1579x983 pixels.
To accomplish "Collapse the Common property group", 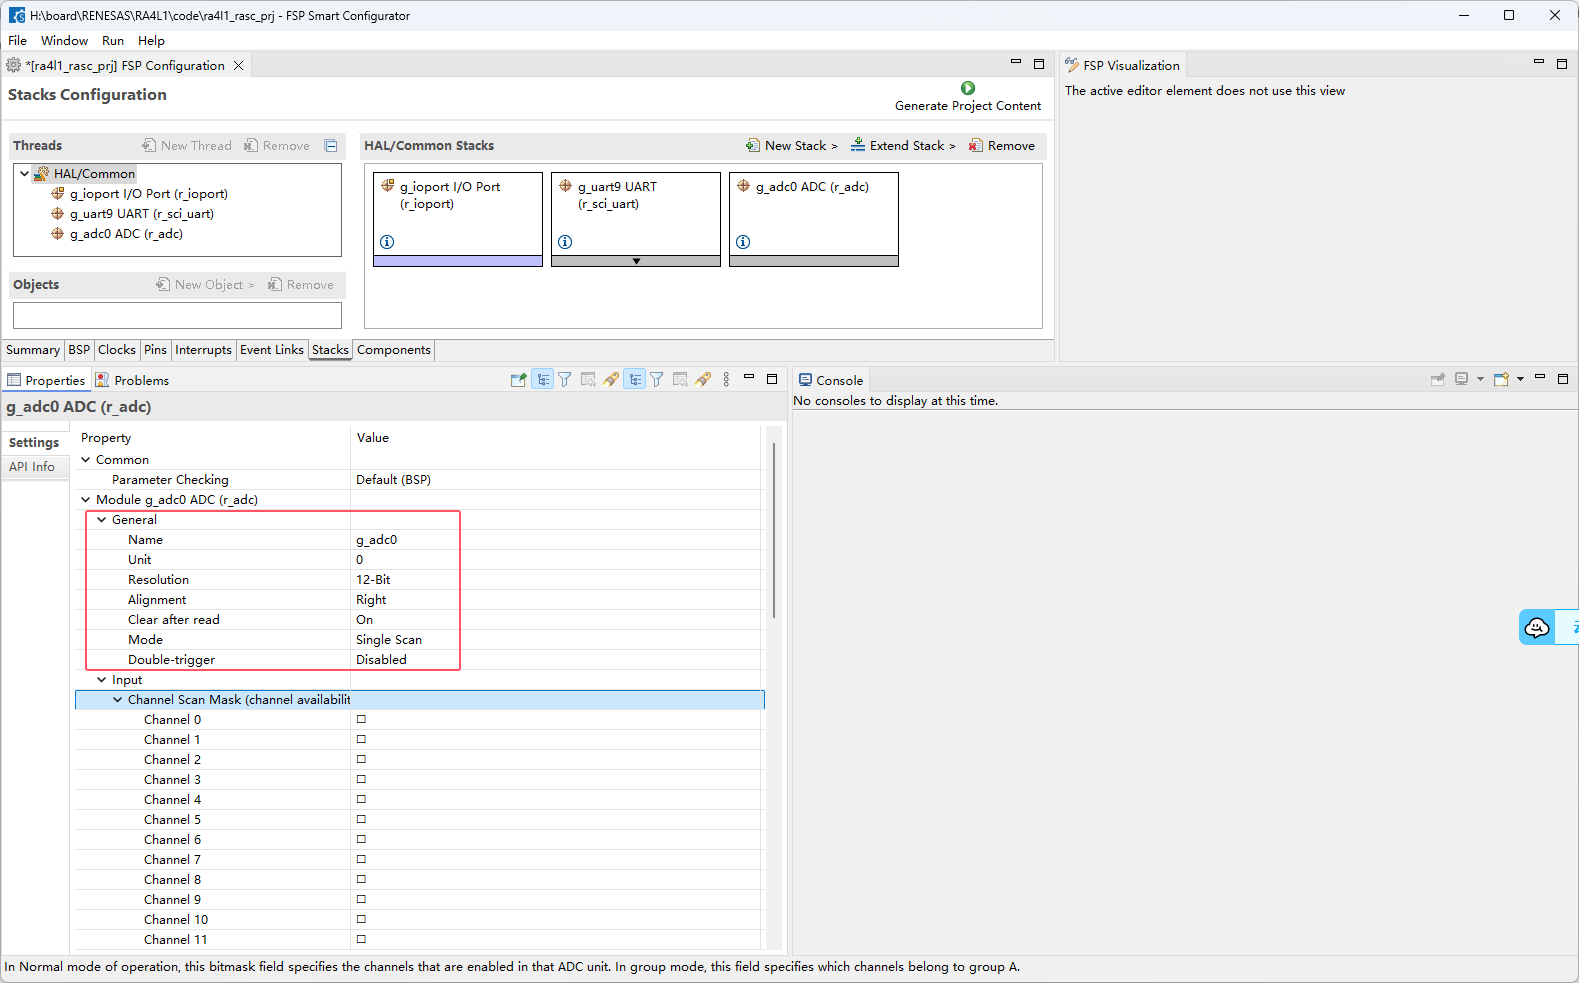I will [x=86, y=460].
